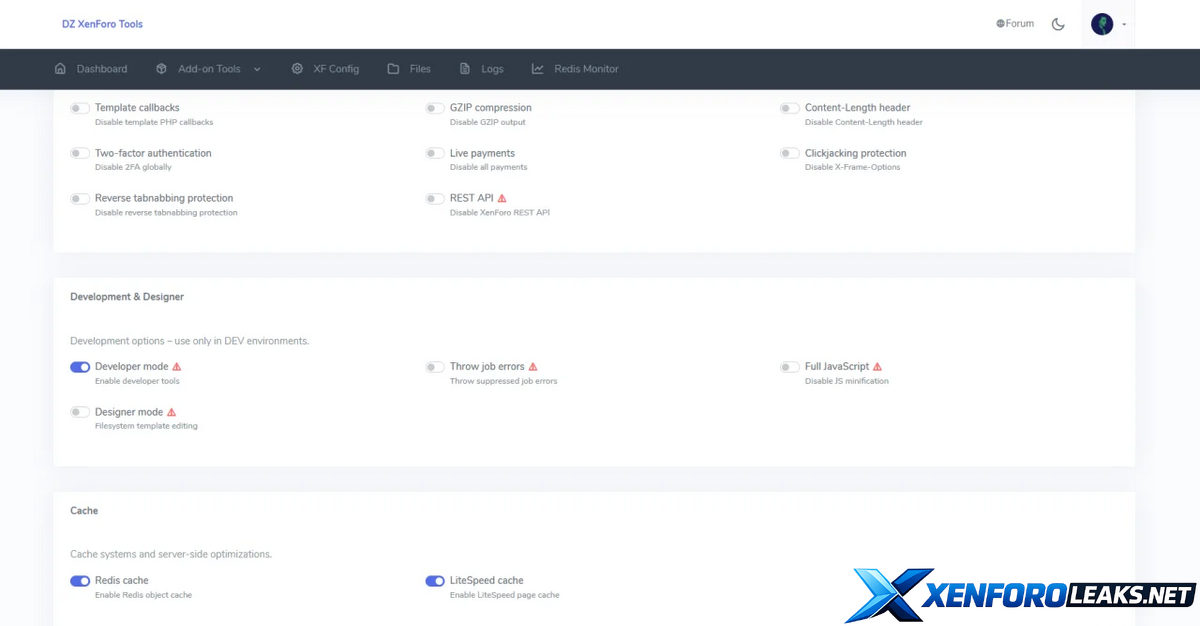Expand the Add-on Tools dropdown chevron
The width and height of the screenshot is (1200, 626).
pyautogui.click(x=257, y=69)
